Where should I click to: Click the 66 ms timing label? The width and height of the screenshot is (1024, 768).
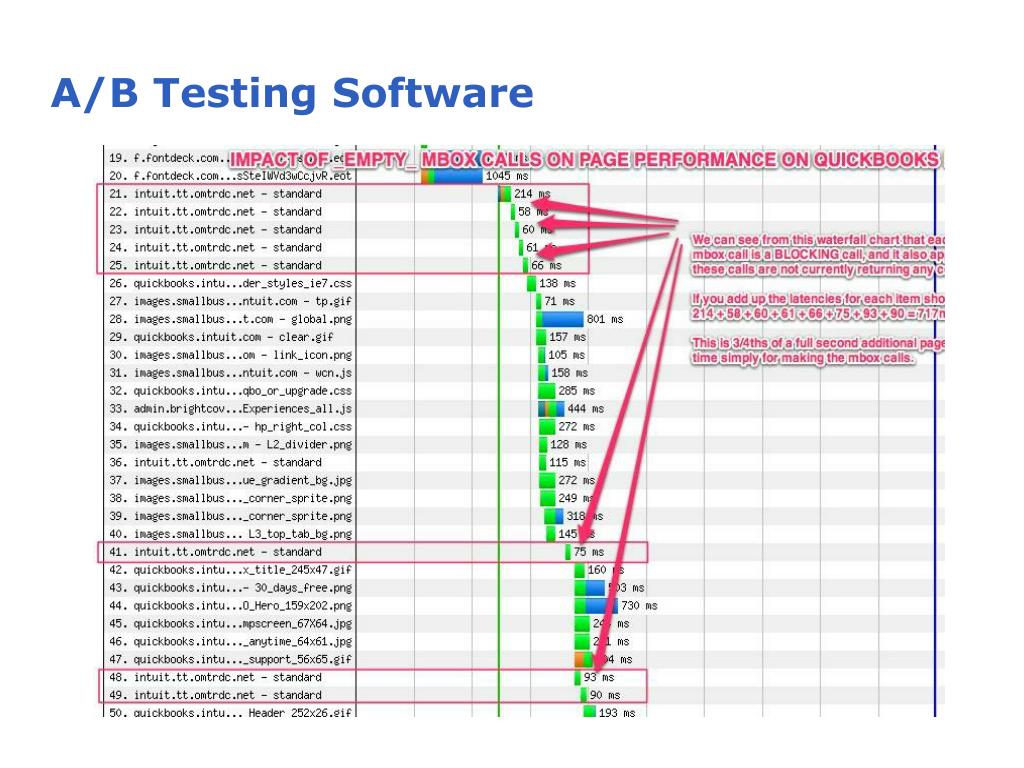[x=547, y=265]
